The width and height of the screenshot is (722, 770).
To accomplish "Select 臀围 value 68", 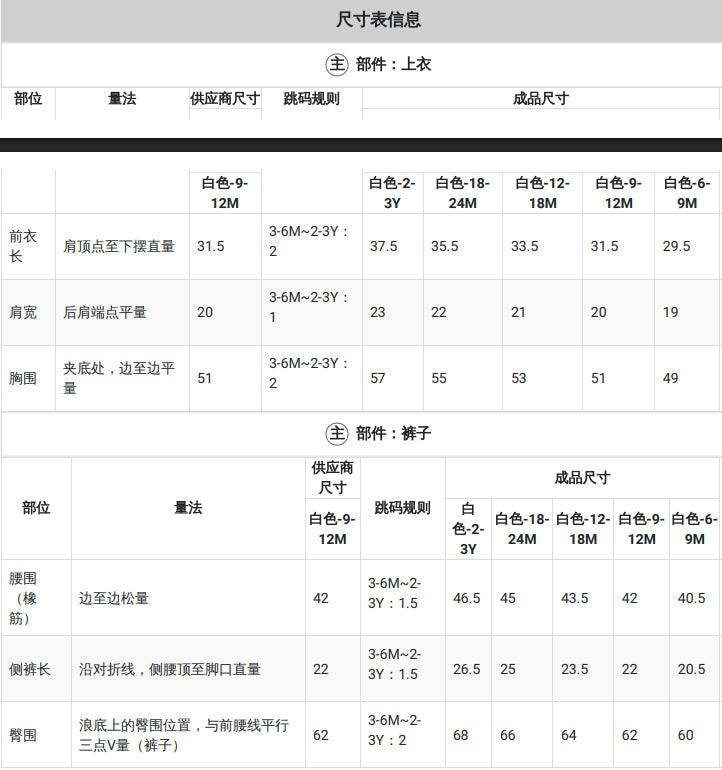I will tap(461, 735).
